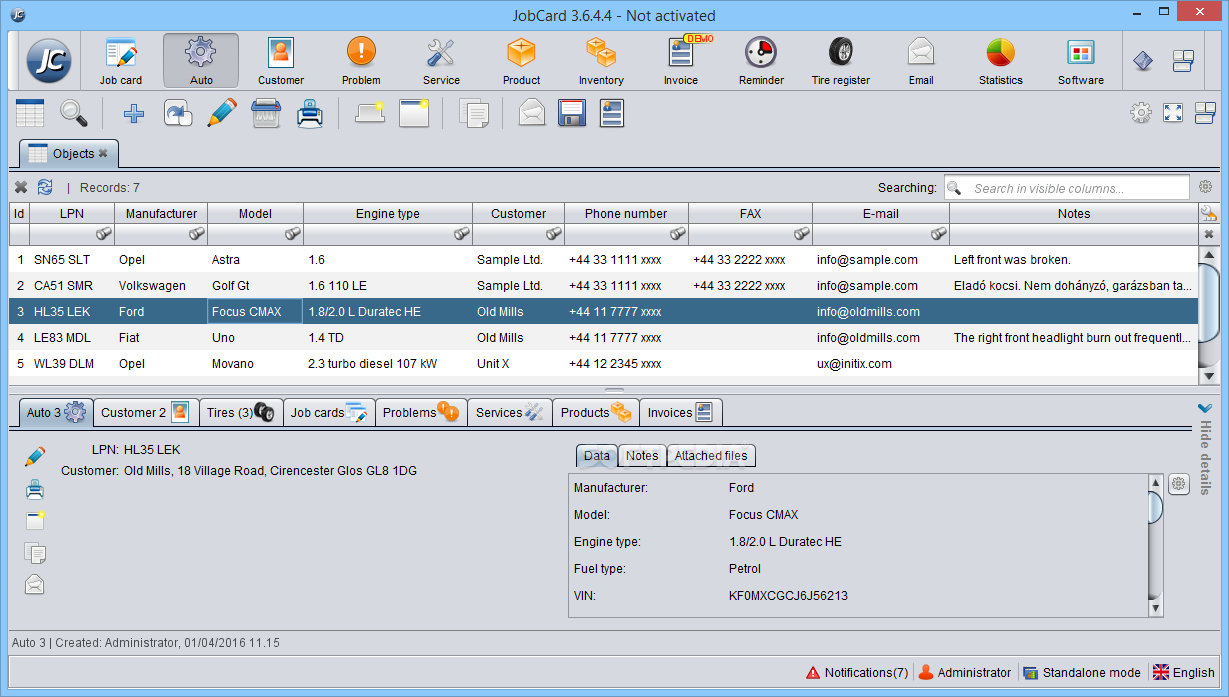Switch to Tires (3) tab

pos(240,412)
